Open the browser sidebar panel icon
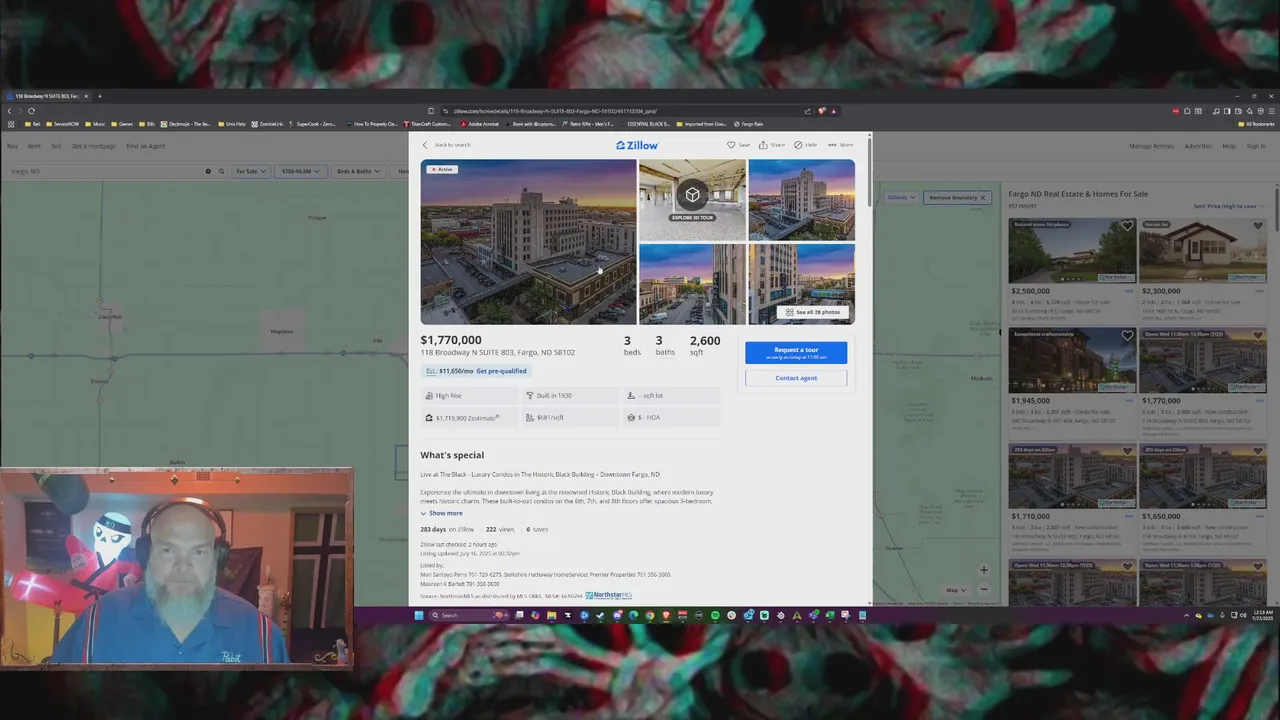 (x=1226, y=111)
